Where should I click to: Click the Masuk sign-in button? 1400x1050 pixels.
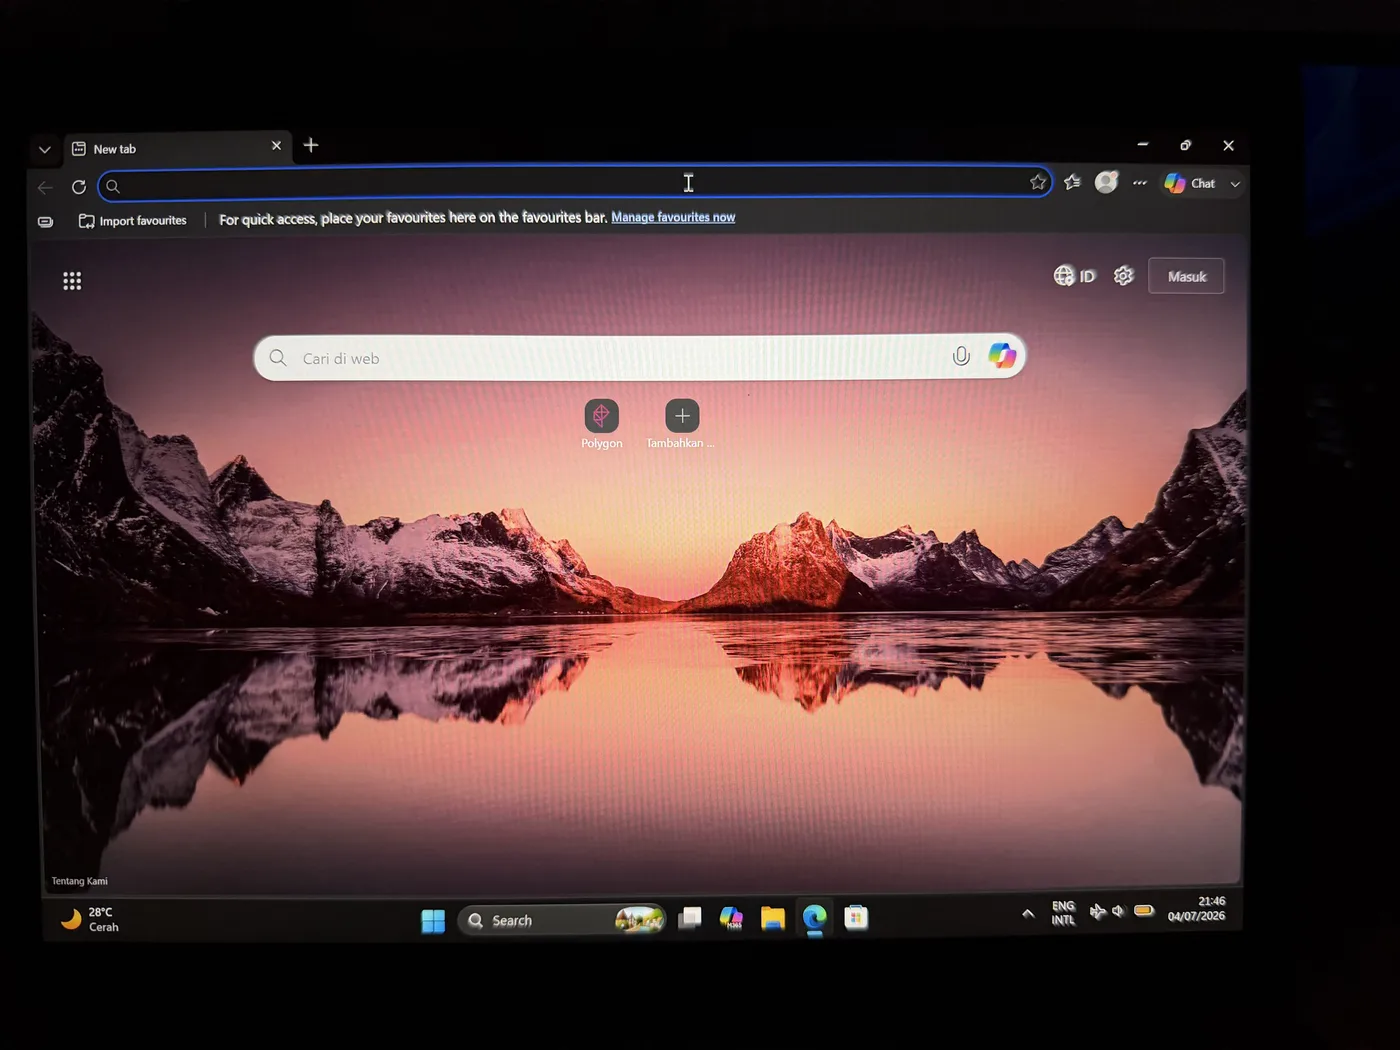tap(1186, 276)
